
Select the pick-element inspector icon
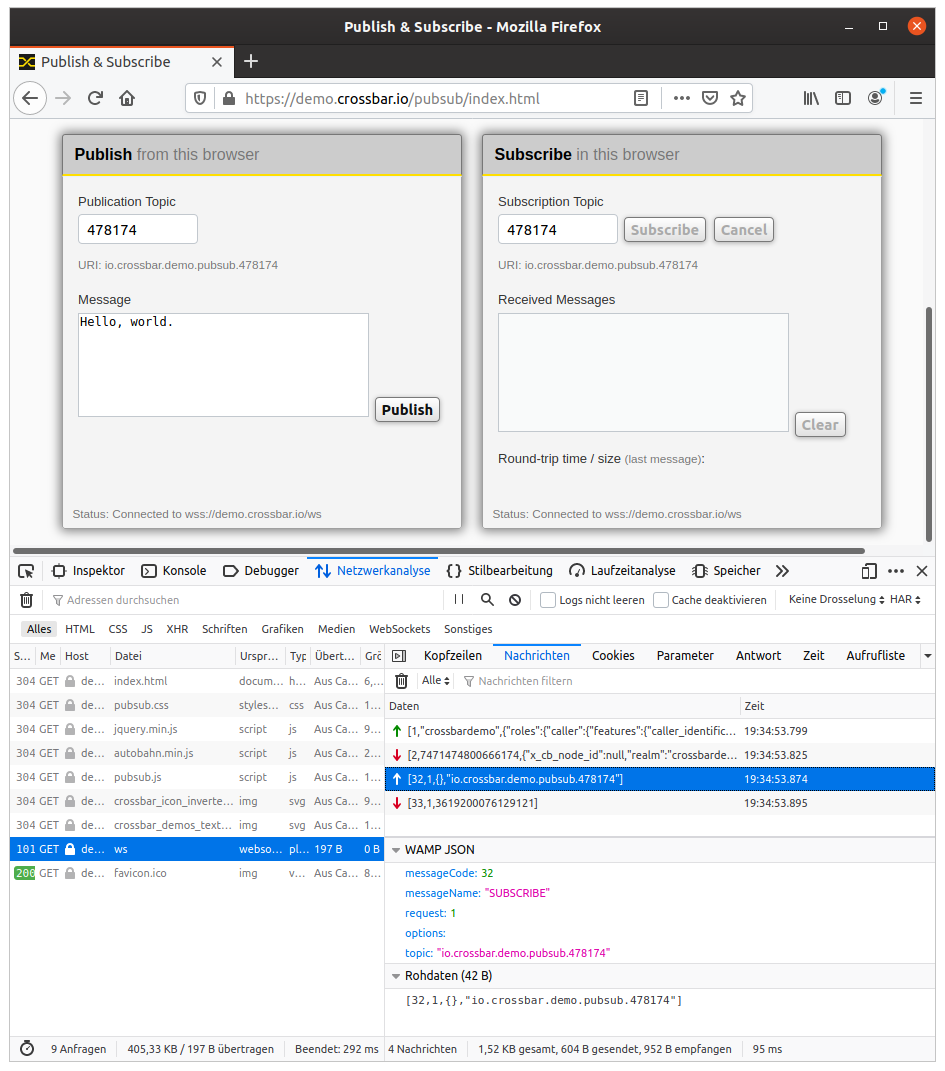27,570
